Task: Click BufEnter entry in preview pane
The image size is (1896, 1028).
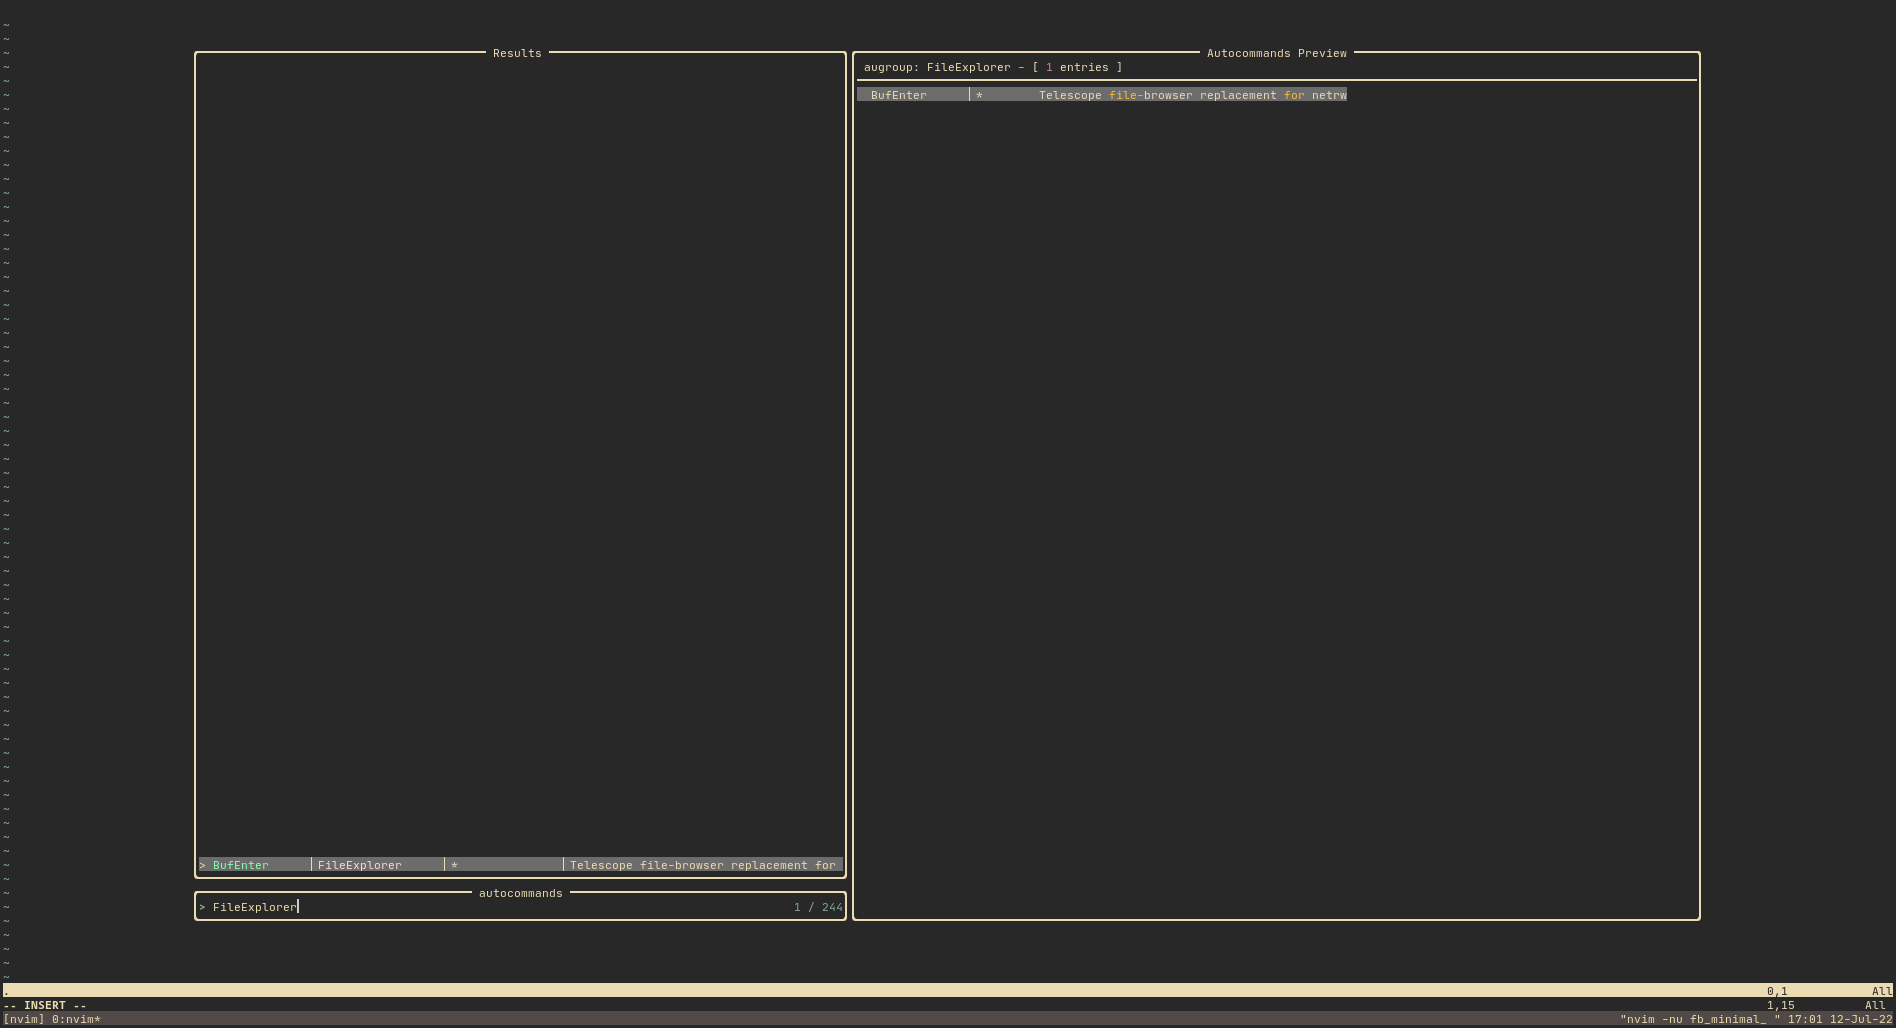Action: point(898,95)
